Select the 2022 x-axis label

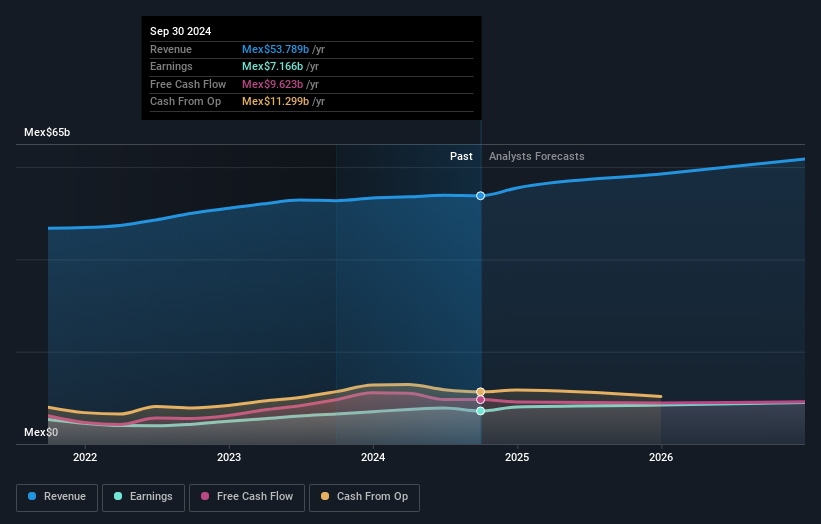pyautogui.click(x=85, y=457)
